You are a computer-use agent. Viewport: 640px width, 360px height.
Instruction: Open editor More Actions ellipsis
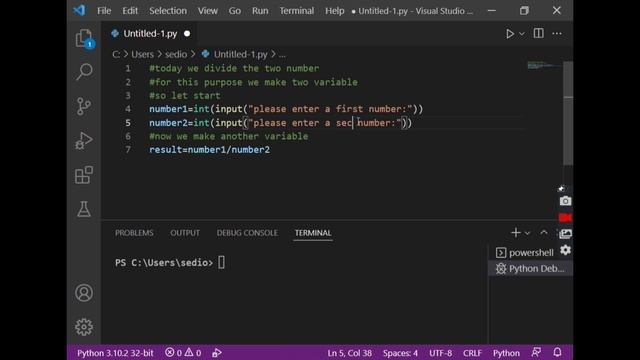click(557, 33)
